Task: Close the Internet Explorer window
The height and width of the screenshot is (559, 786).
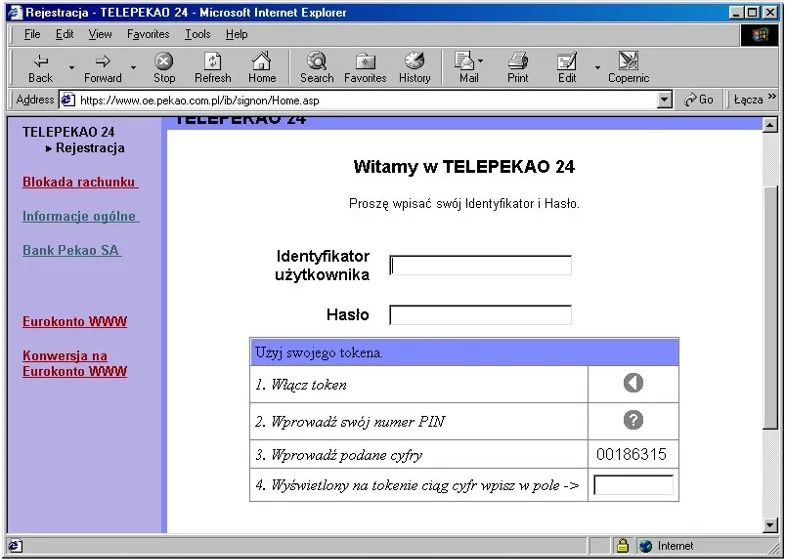Action: (770, 13)
